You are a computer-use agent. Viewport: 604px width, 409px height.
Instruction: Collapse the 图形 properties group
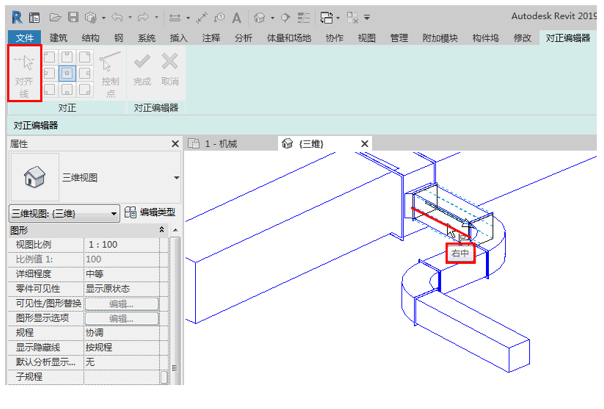pos(162,230)
